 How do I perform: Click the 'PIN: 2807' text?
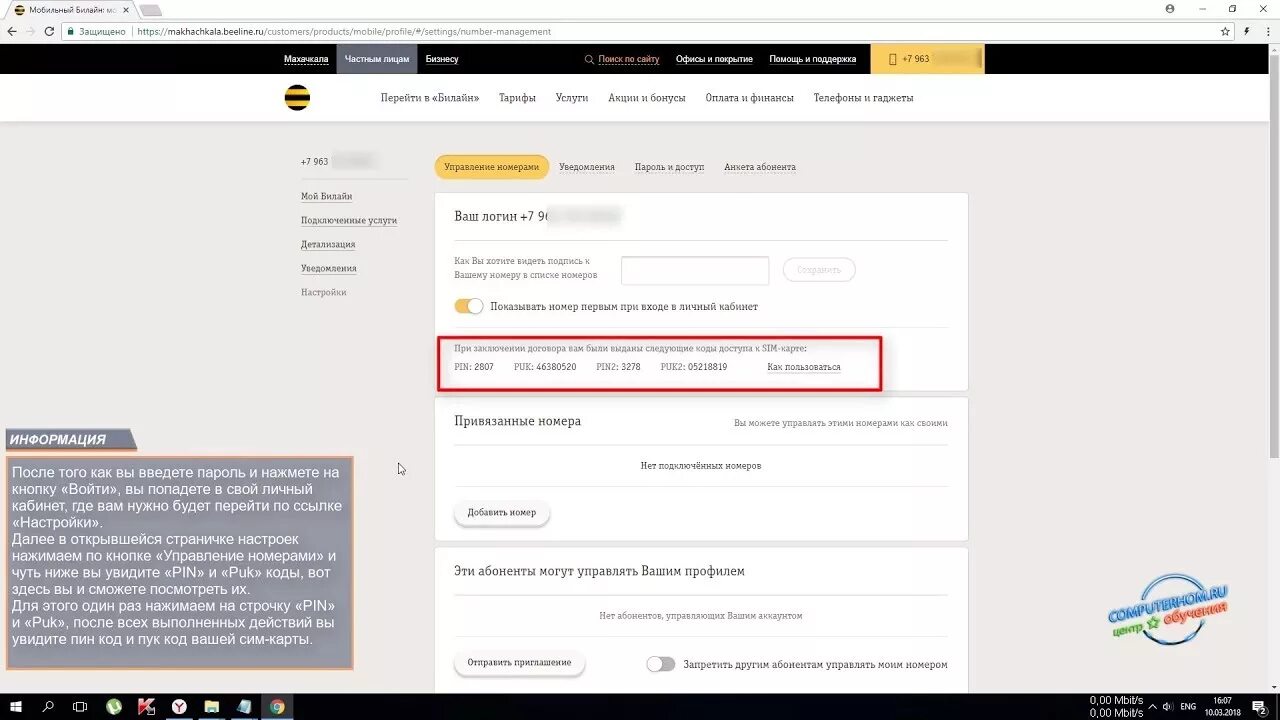(474, 367)
